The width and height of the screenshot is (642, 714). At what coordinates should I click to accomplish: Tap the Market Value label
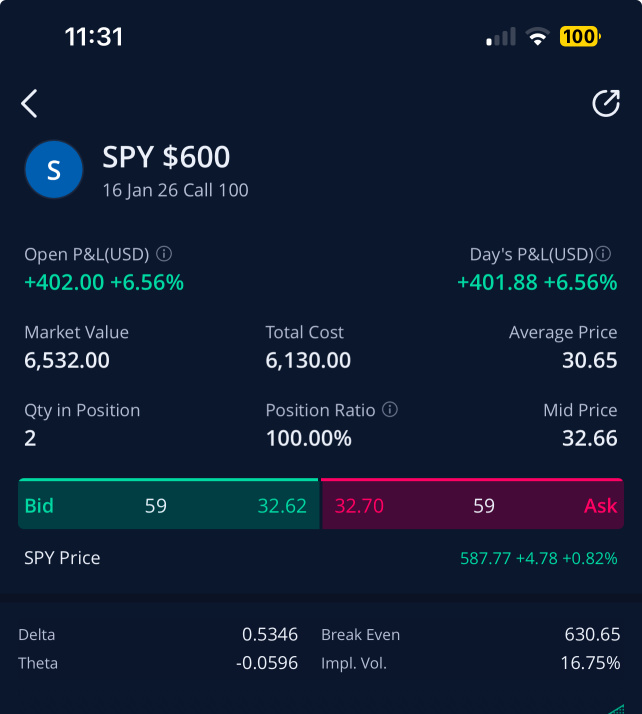(x=76, y=332)
